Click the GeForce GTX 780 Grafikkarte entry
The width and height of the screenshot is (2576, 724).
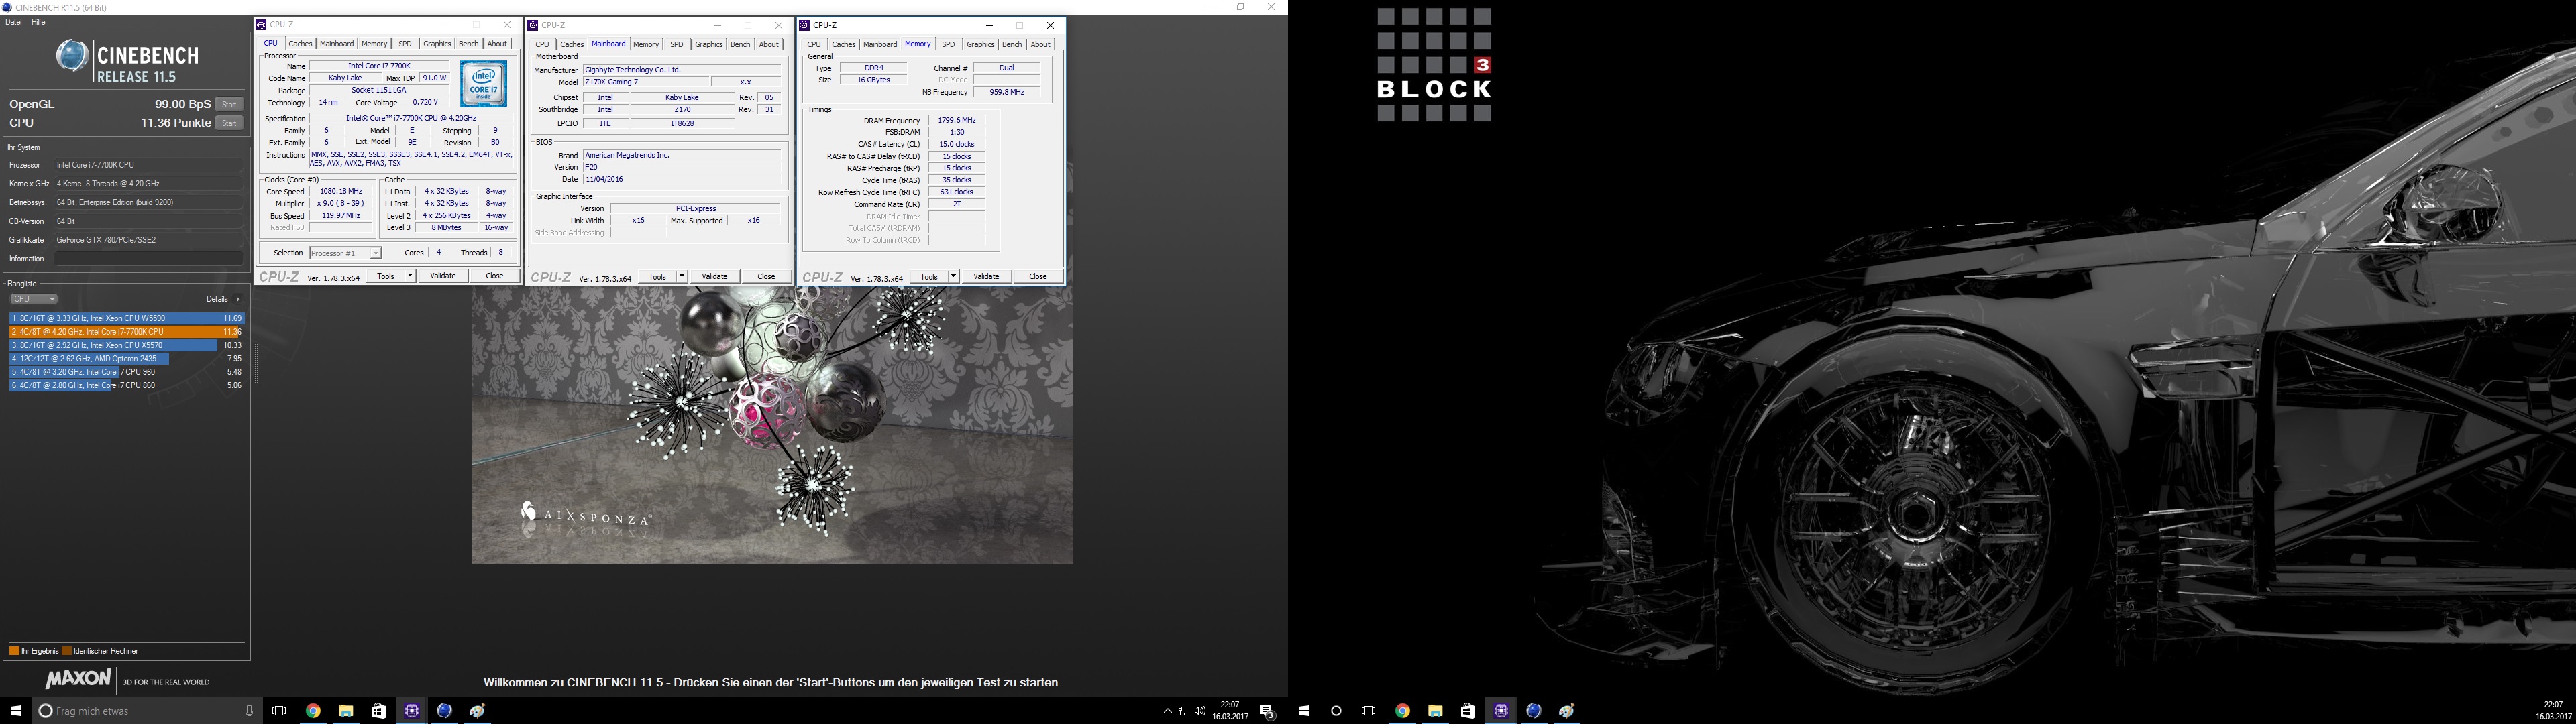(x=148, y=240)
